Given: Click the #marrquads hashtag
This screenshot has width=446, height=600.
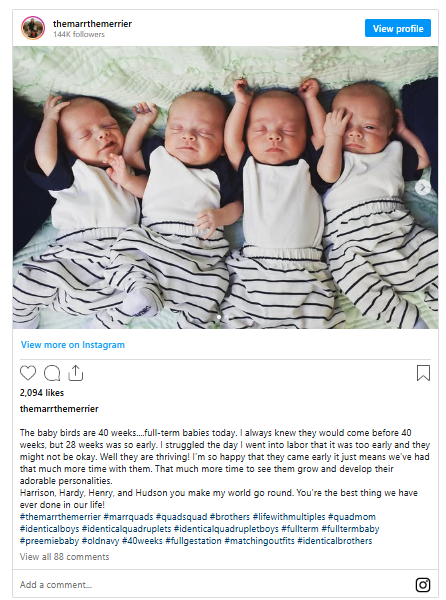Looking at the screenshot, I should pyautogui.click(x=128, y=517).
